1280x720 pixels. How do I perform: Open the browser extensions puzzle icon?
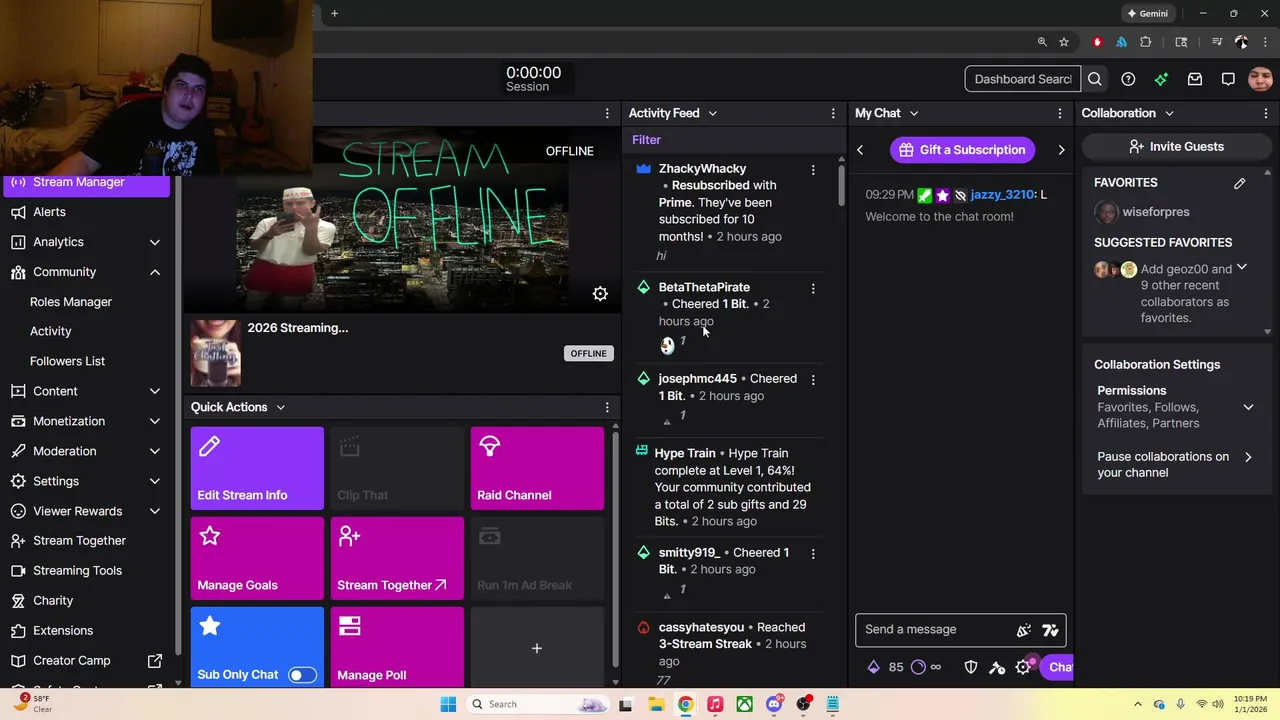click(1146, 42)
